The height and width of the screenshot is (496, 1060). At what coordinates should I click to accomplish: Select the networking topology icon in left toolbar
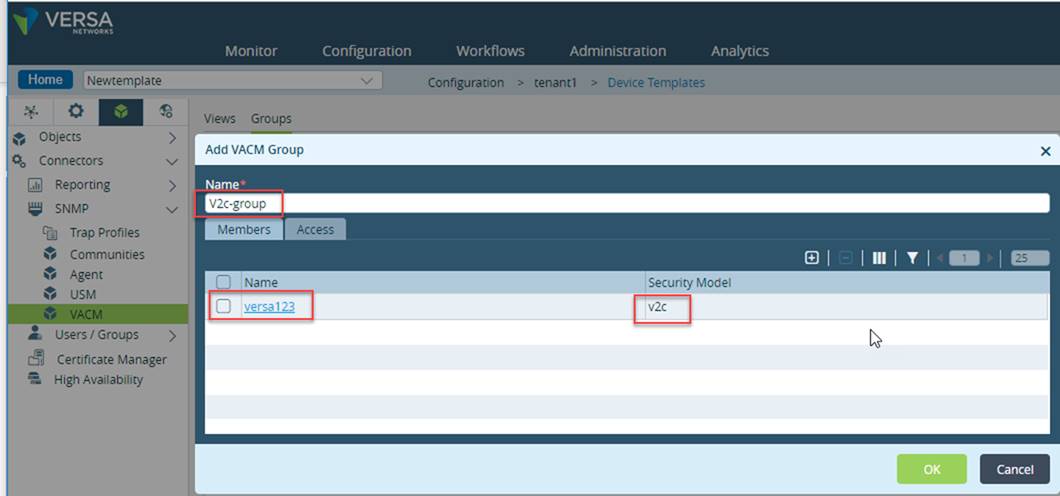point(31,112)
